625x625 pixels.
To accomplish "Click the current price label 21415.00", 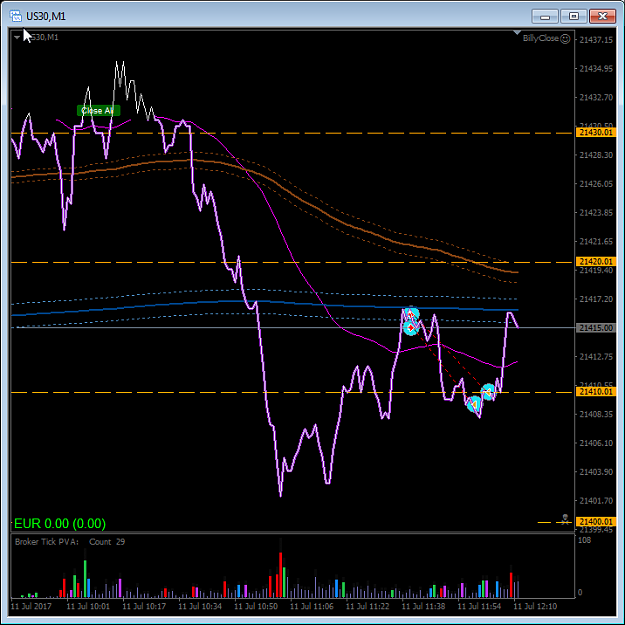I will pos(596,328).
